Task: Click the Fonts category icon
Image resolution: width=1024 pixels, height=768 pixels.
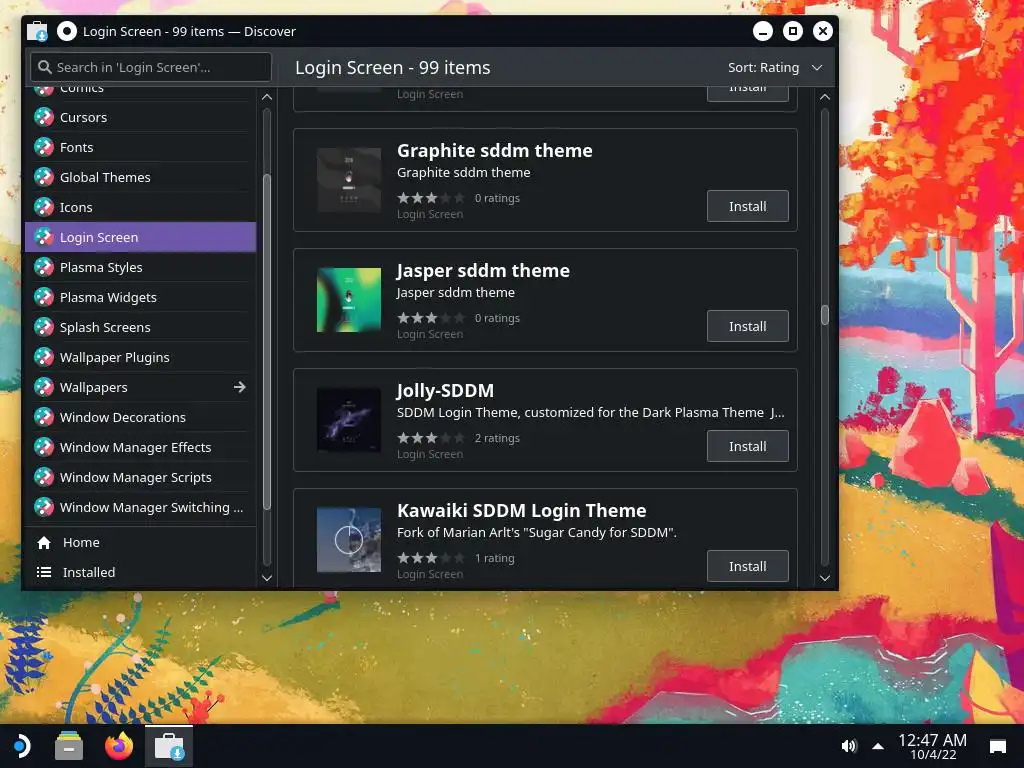Action: click(x=44, y=148)
